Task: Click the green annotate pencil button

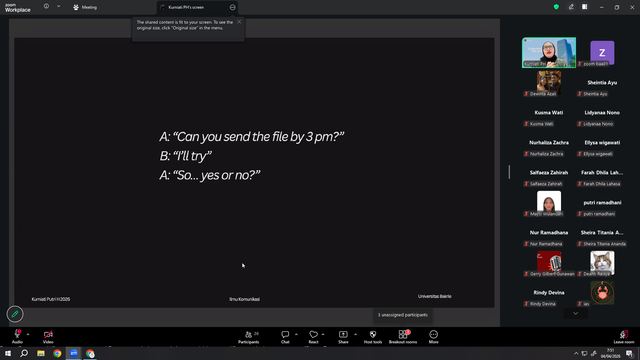Action: point(15,314)
